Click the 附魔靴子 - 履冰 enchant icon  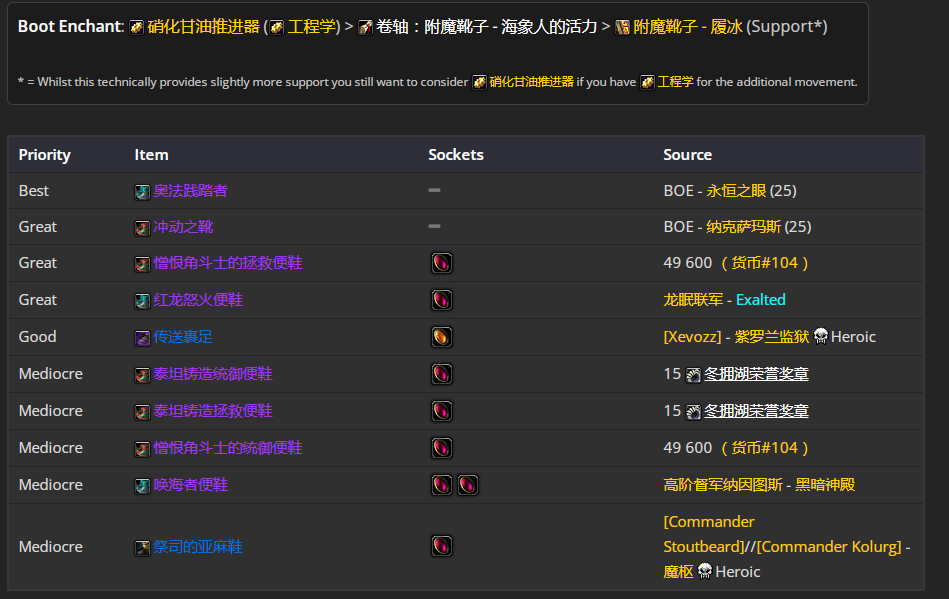tap(622, 27)
